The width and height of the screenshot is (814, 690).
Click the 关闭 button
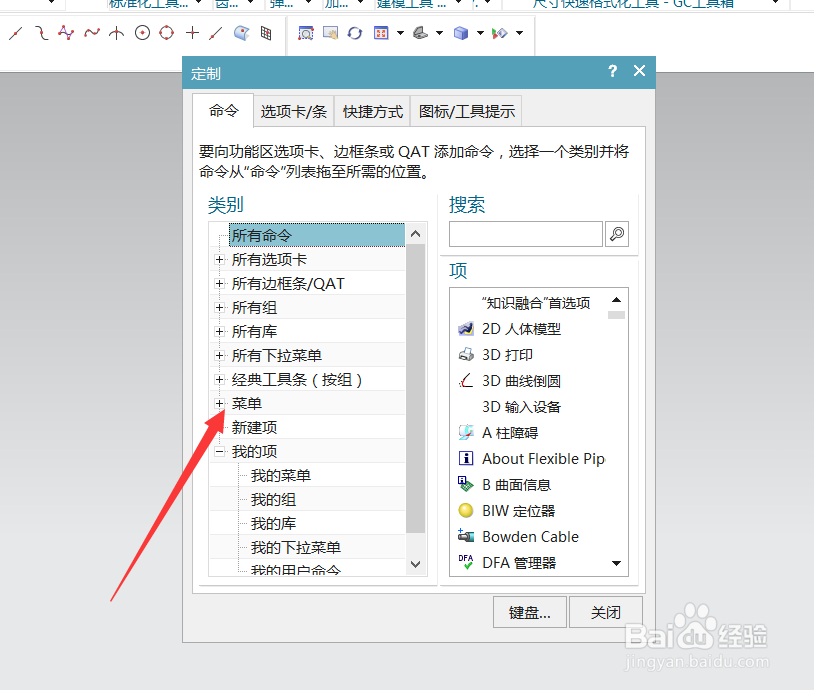click(606, 612)
